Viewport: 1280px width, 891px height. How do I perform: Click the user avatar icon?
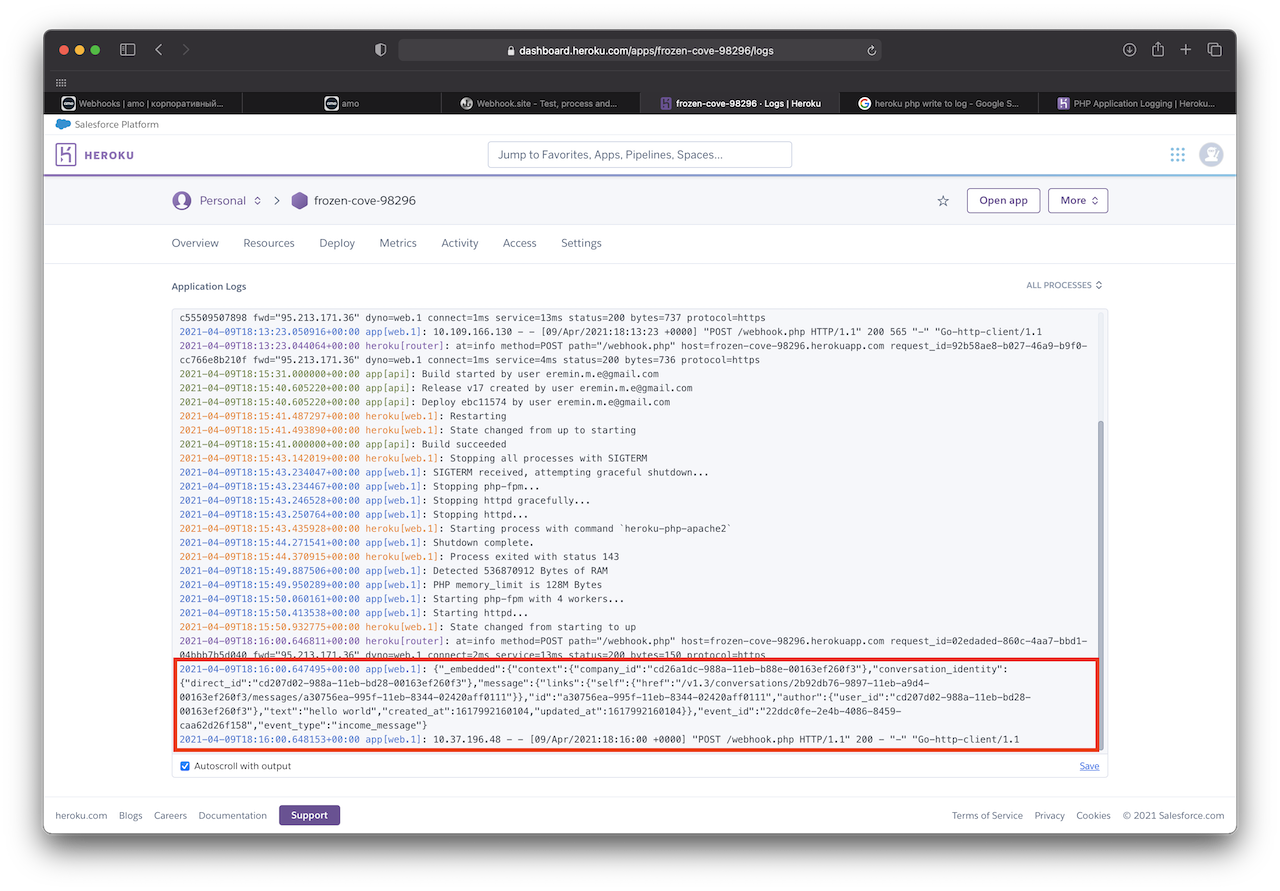coord(1211,154)
